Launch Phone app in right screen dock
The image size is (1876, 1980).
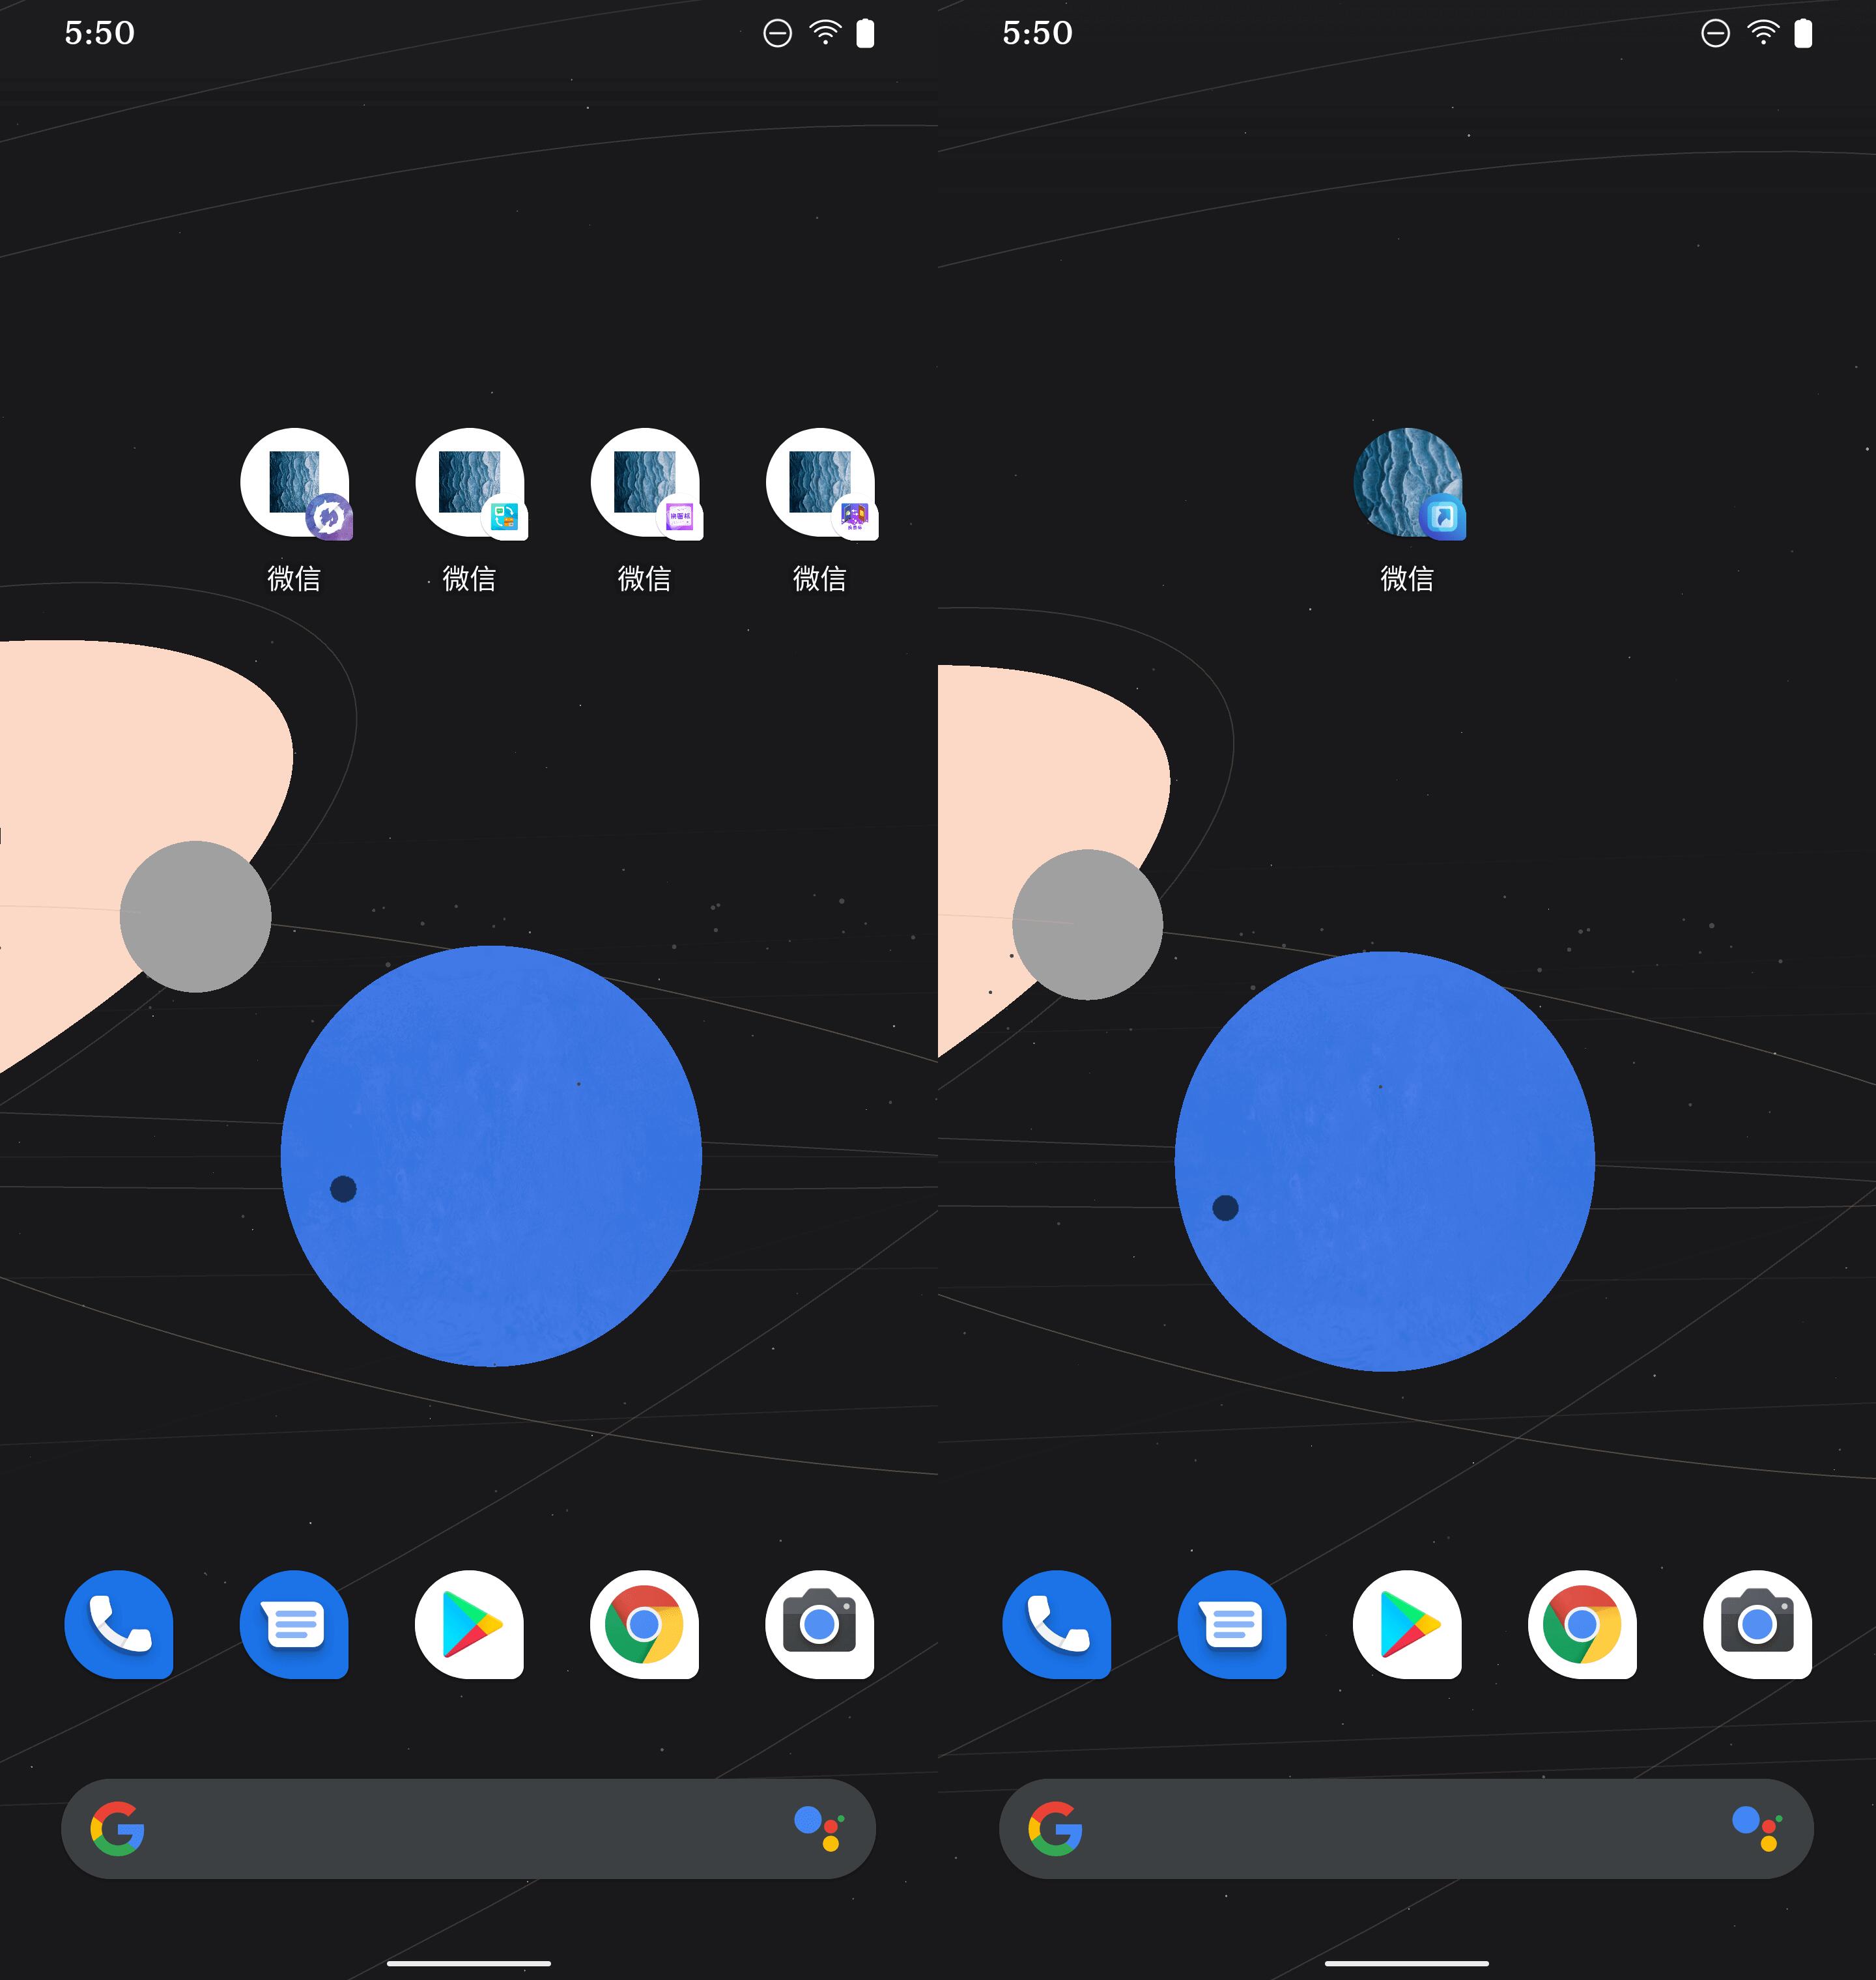coord(1056,1624)
